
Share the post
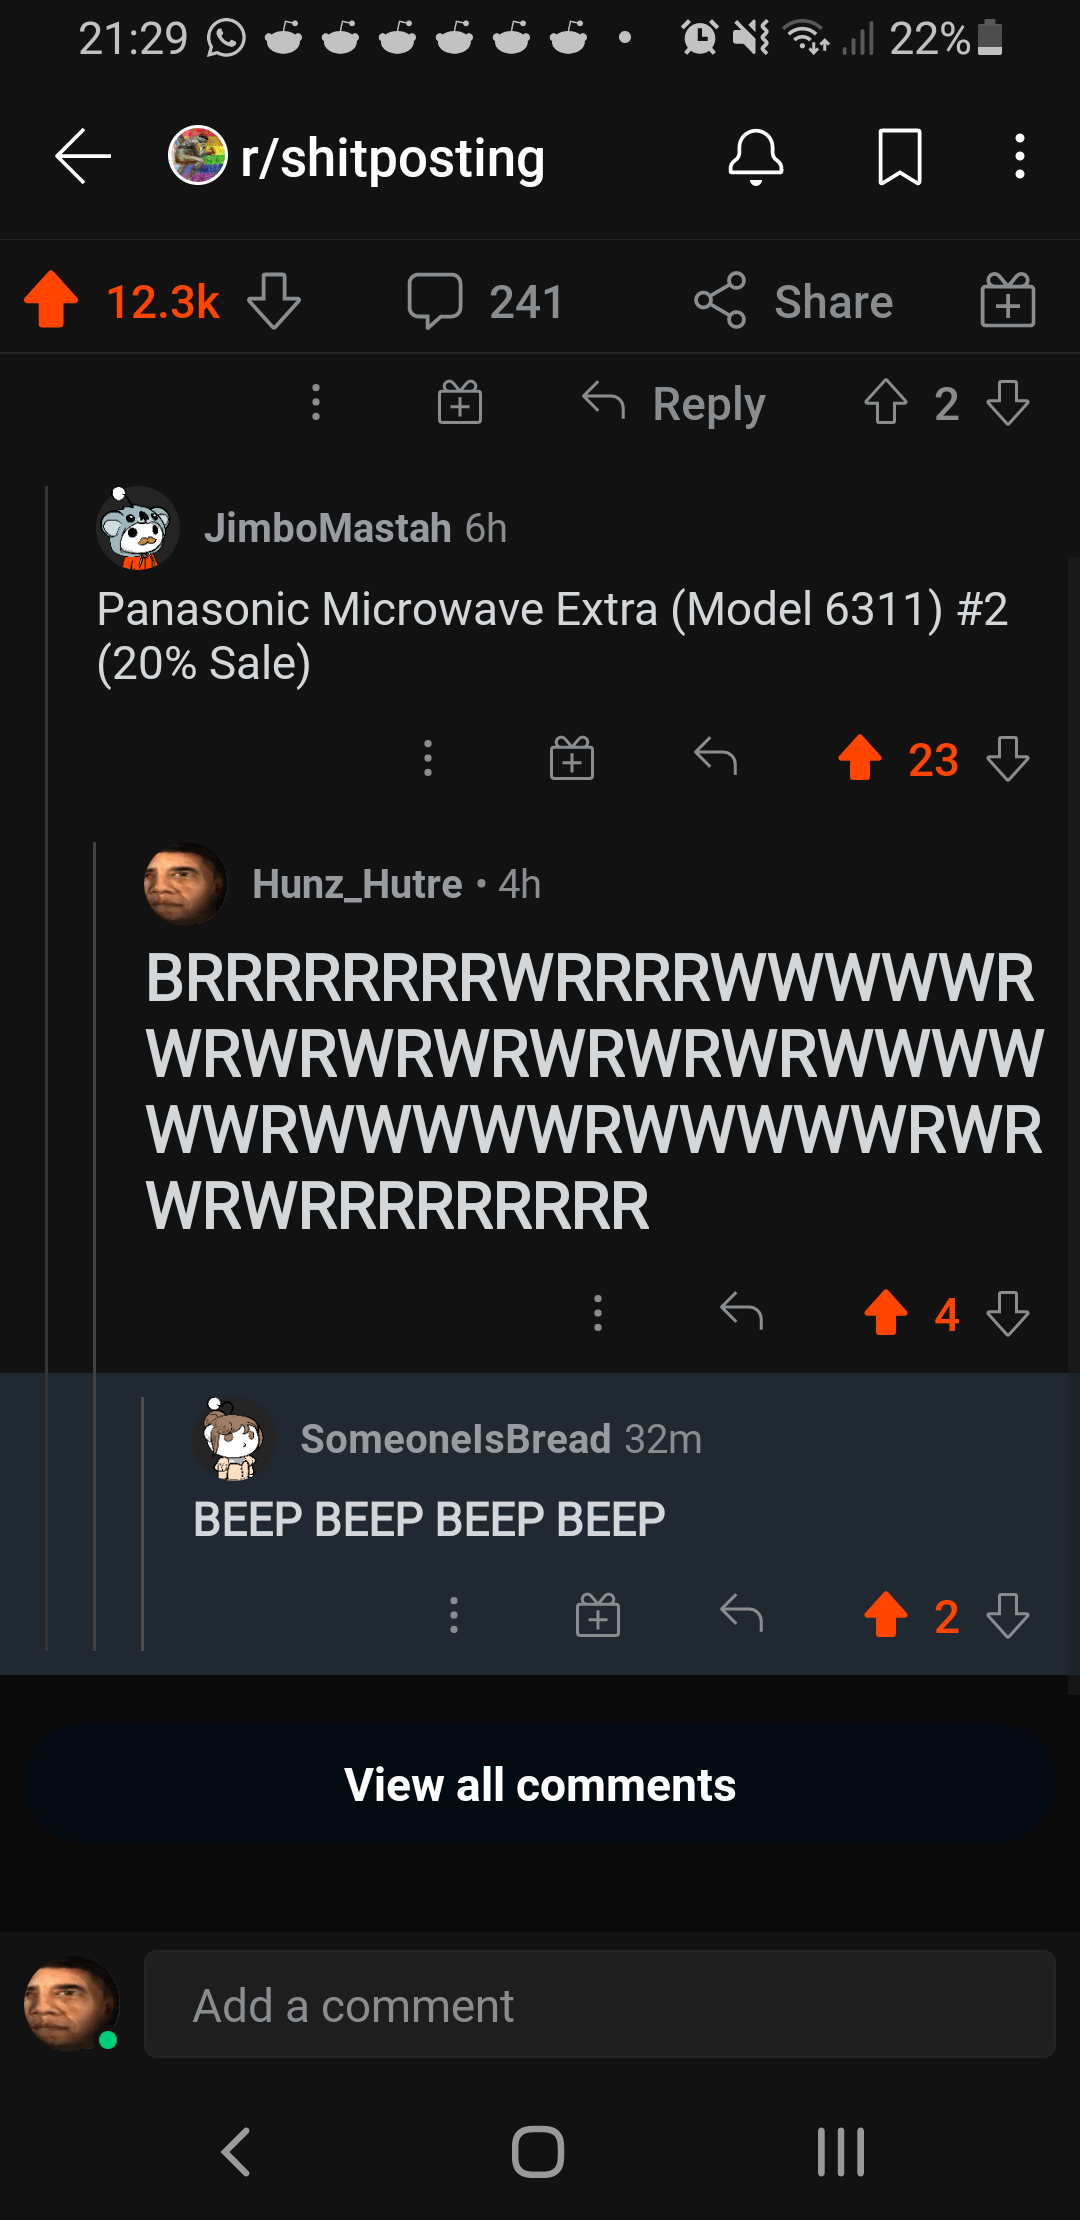click(x=793, y=301)
